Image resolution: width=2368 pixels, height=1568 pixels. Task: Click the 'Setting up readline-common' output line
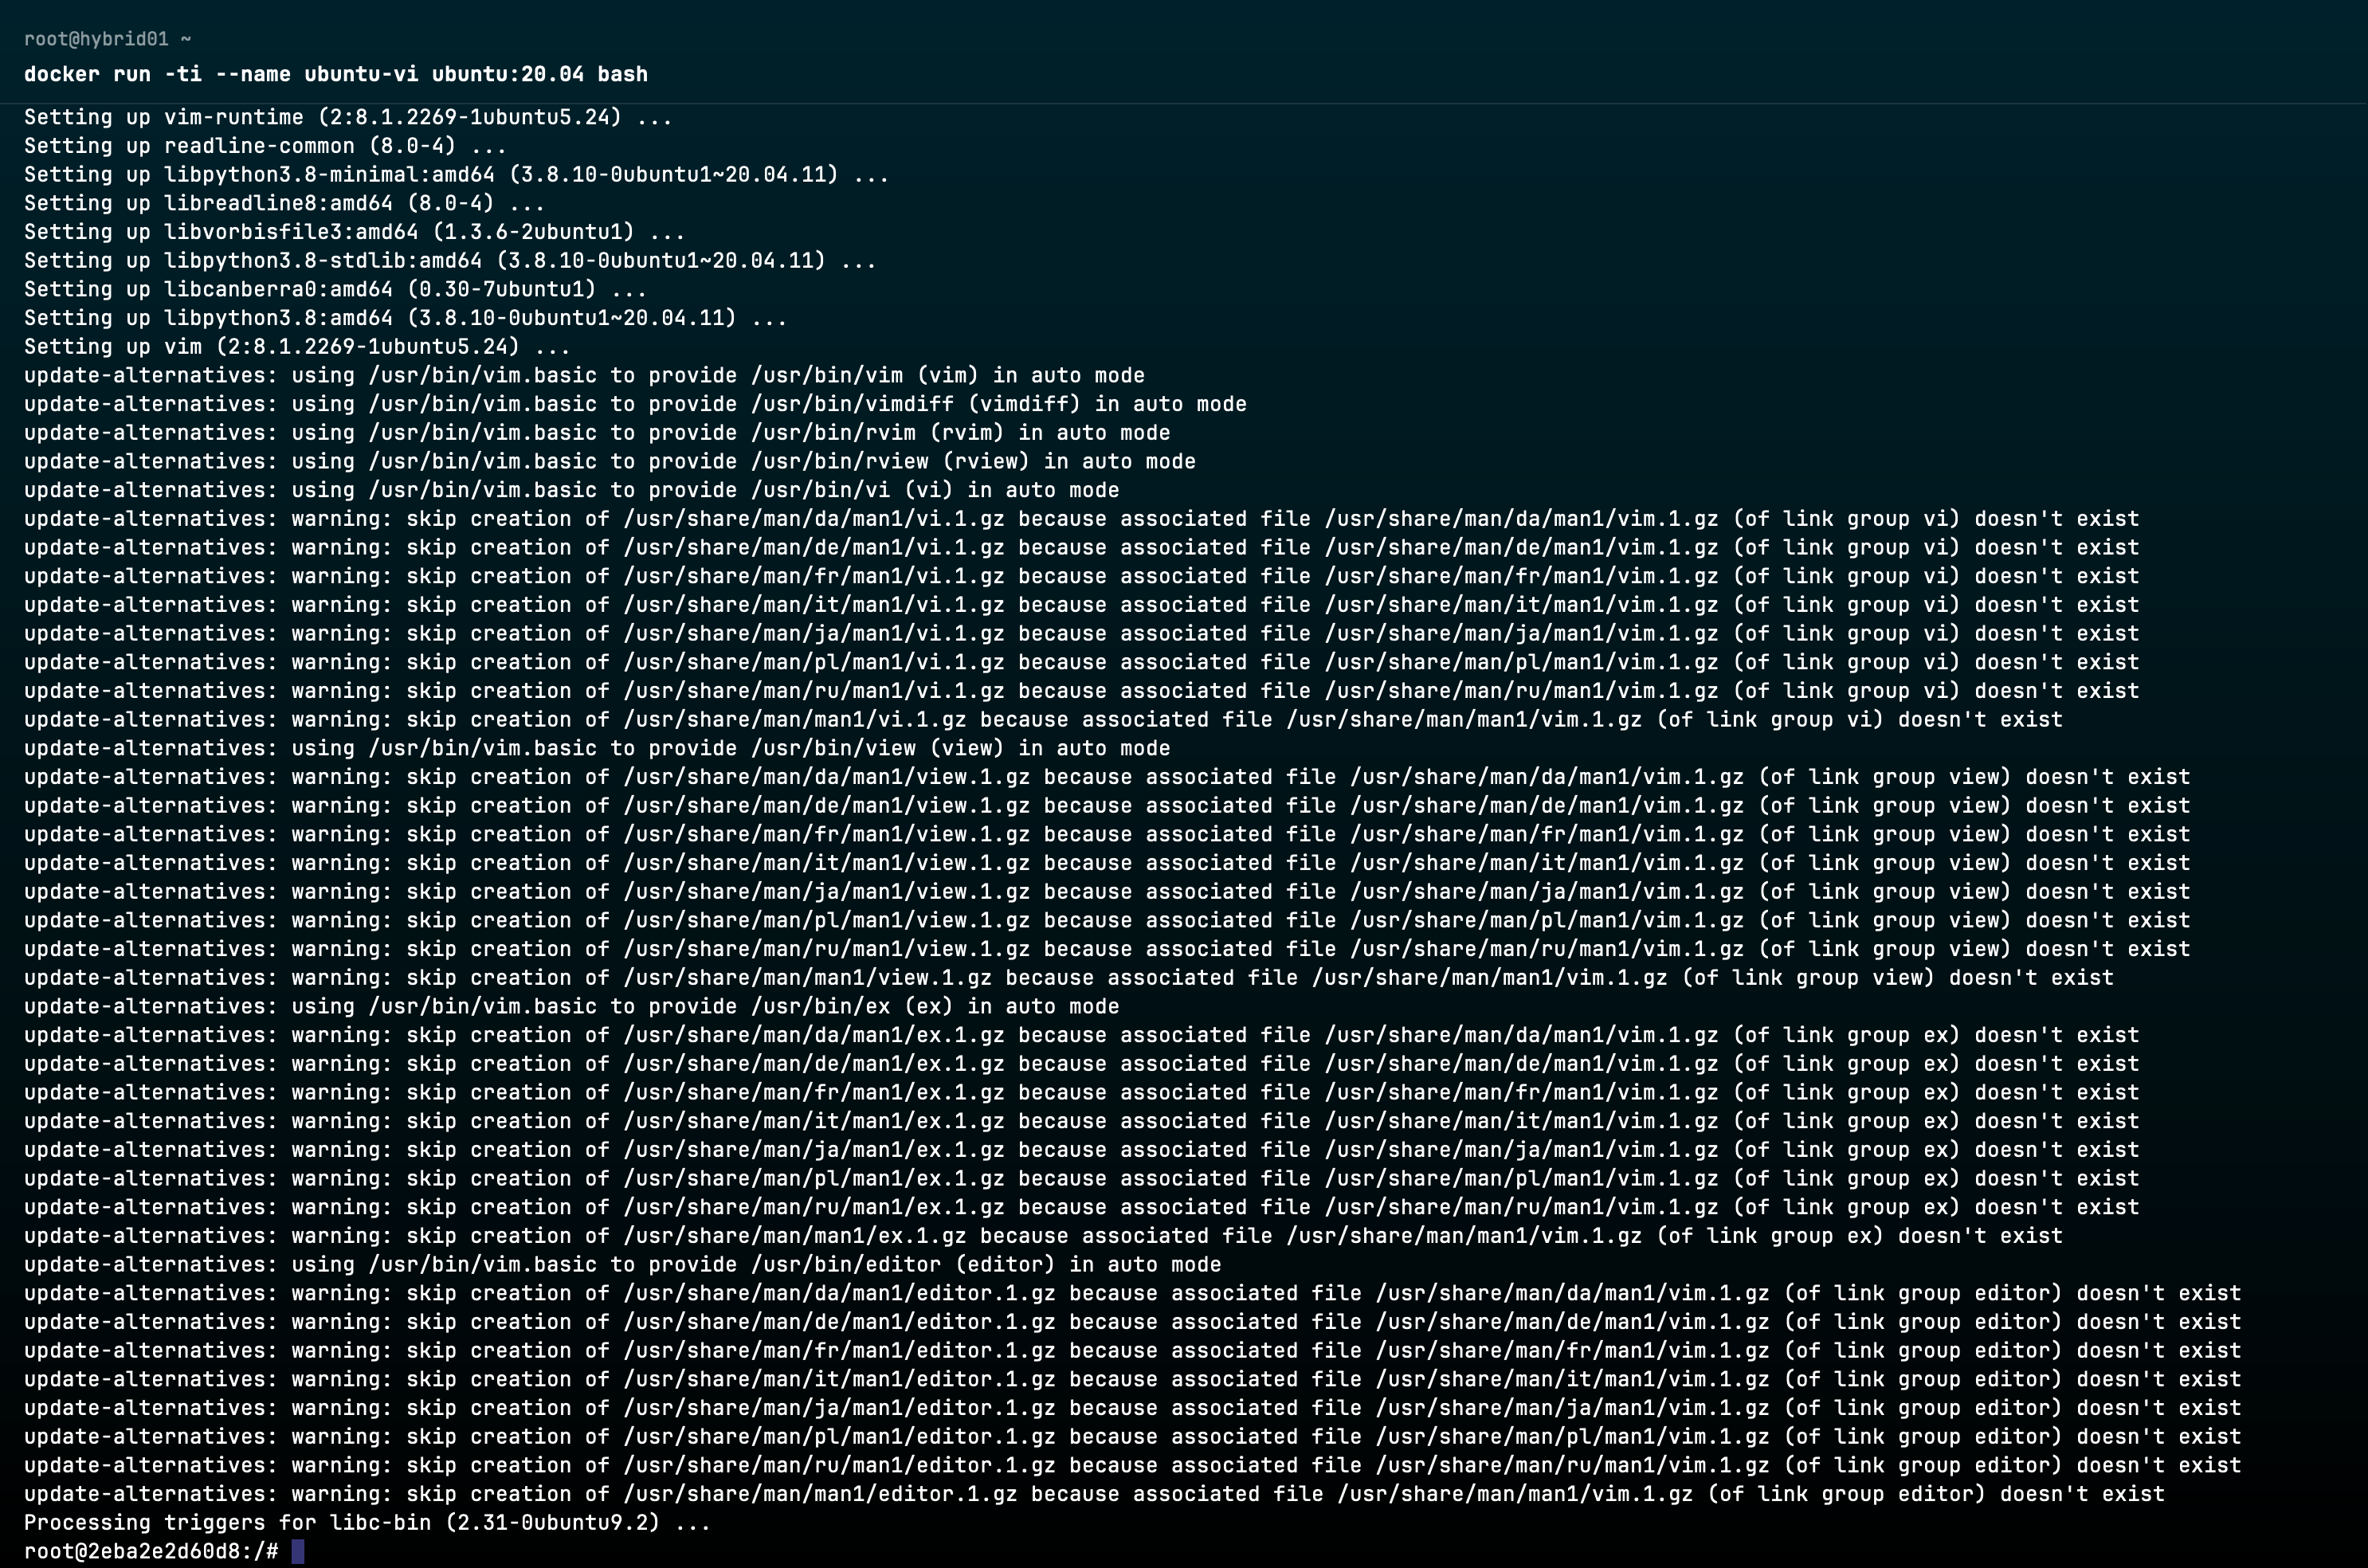[265, 146]
